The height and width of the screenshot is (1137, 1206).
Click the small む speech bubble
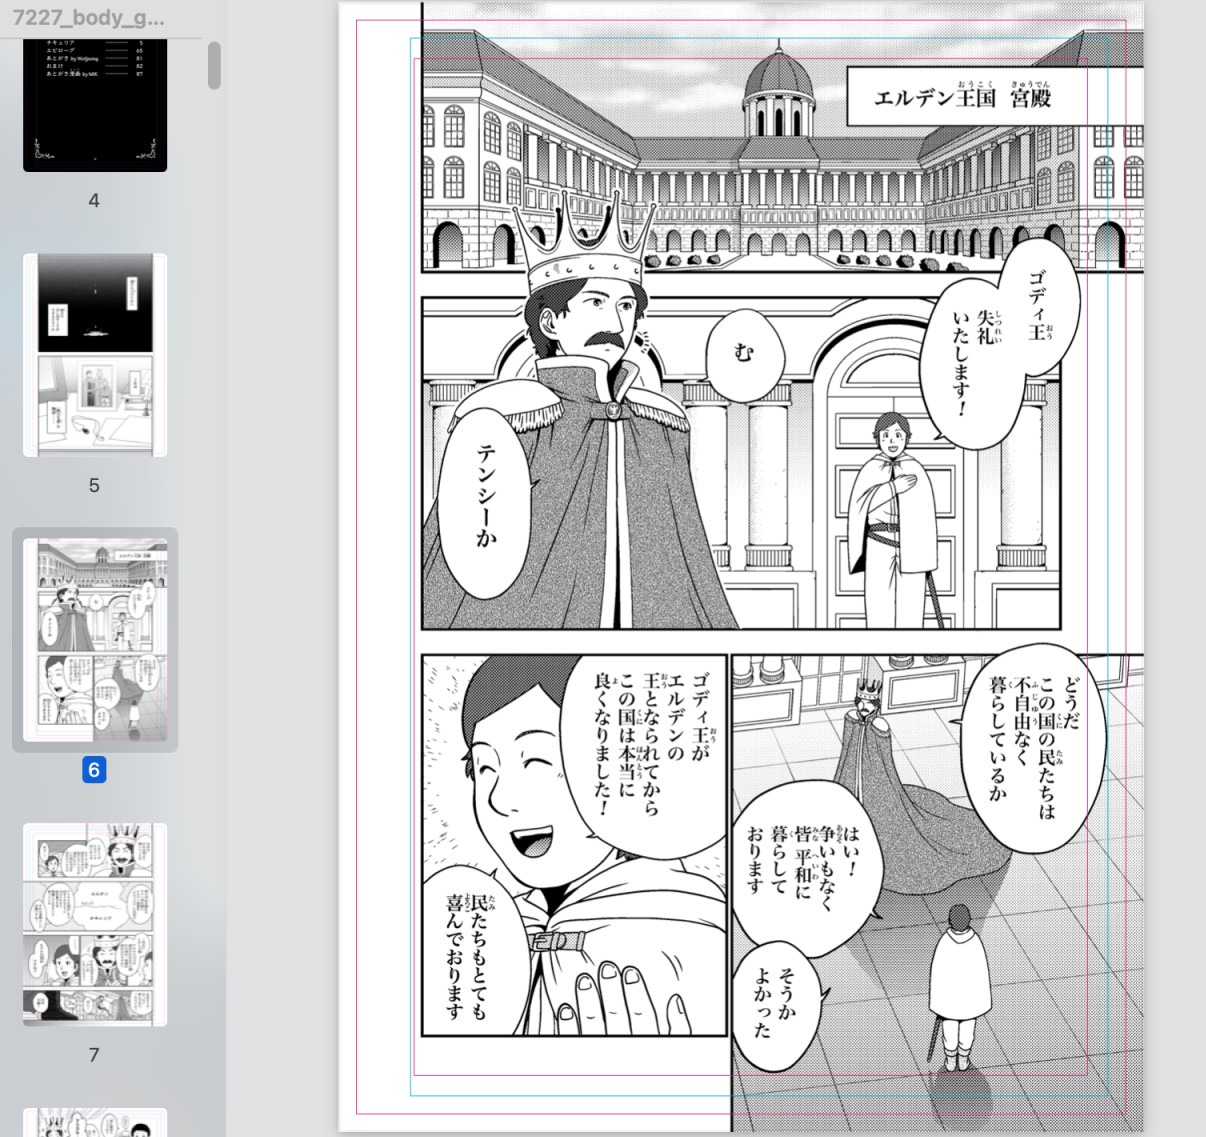coord(742,356)
